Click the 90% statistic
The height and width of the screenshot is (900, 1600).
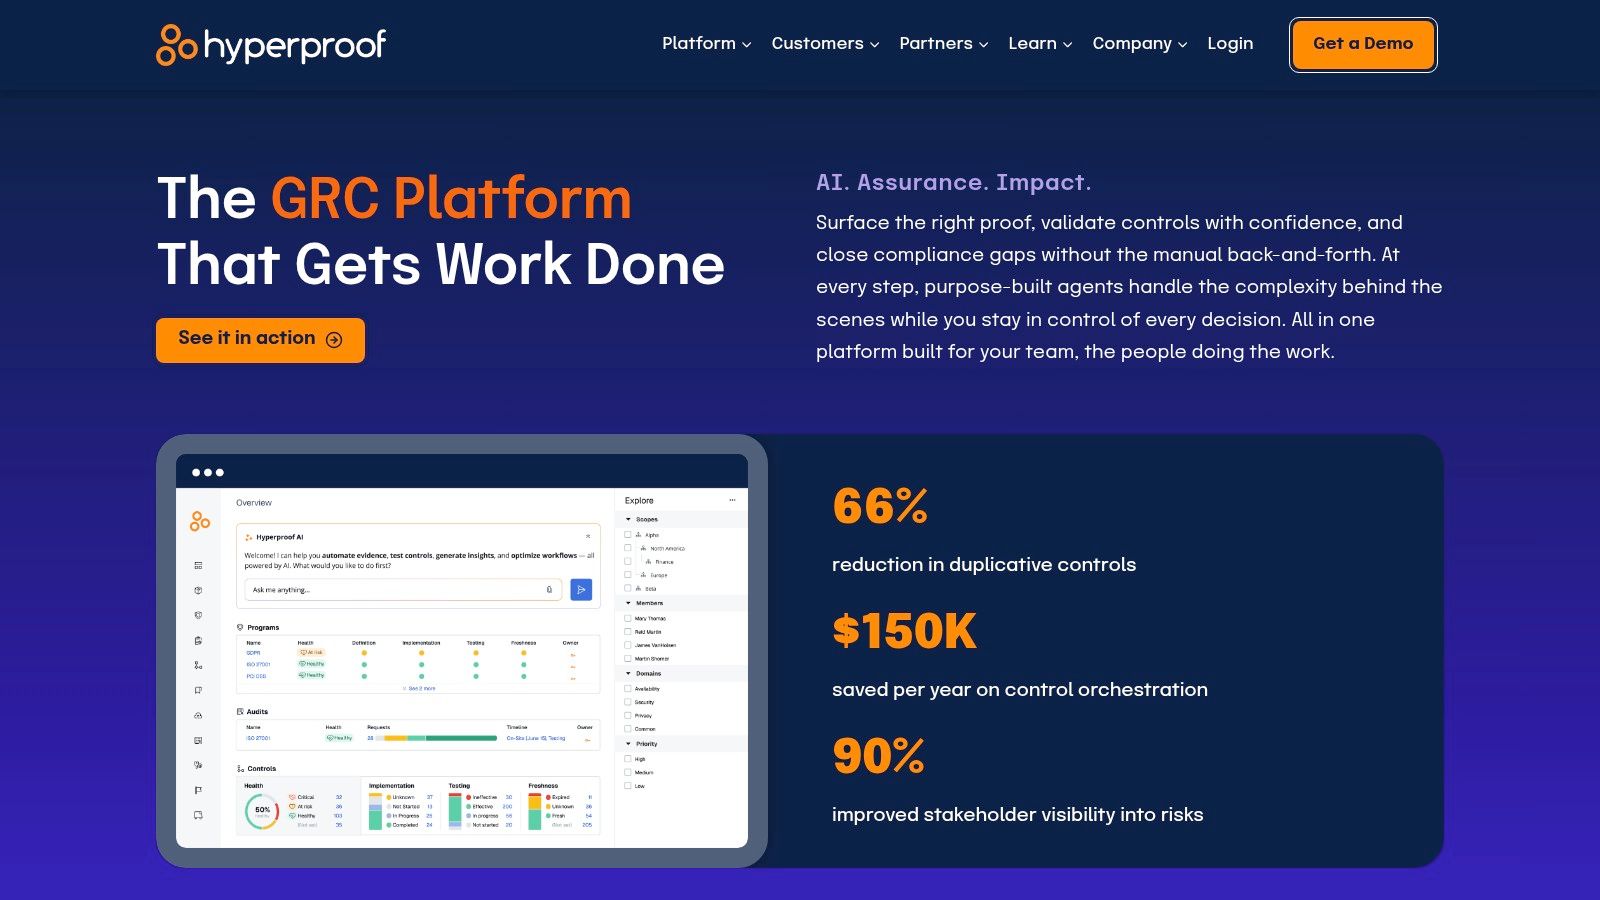click(879, 756)
